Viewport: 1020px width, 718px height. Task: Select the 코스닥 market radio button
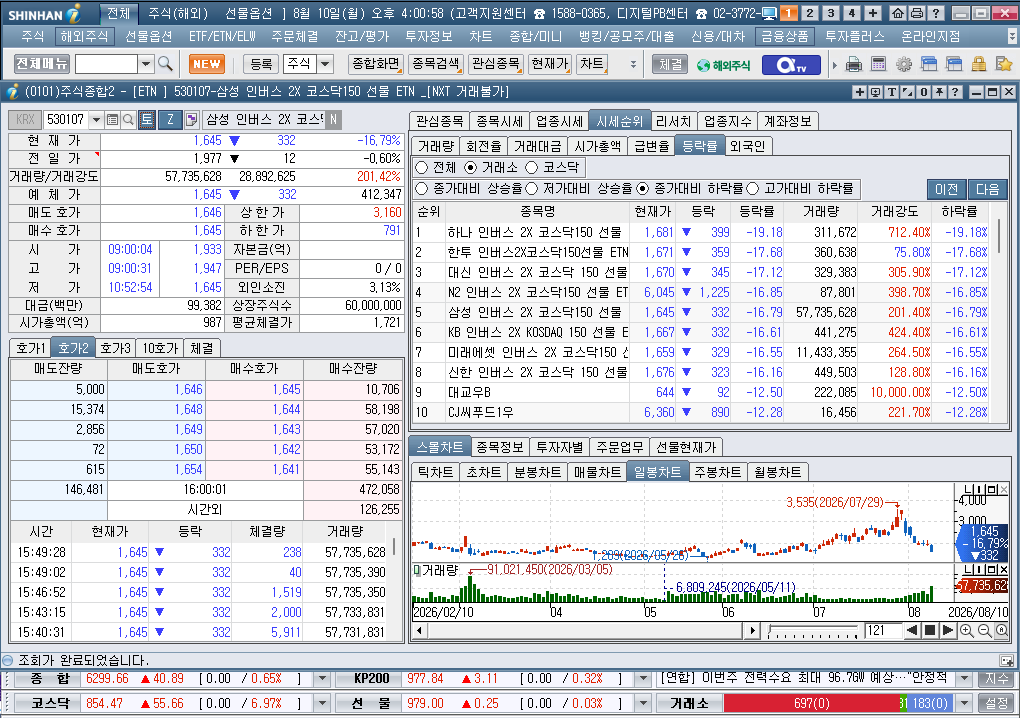[531, 168]
